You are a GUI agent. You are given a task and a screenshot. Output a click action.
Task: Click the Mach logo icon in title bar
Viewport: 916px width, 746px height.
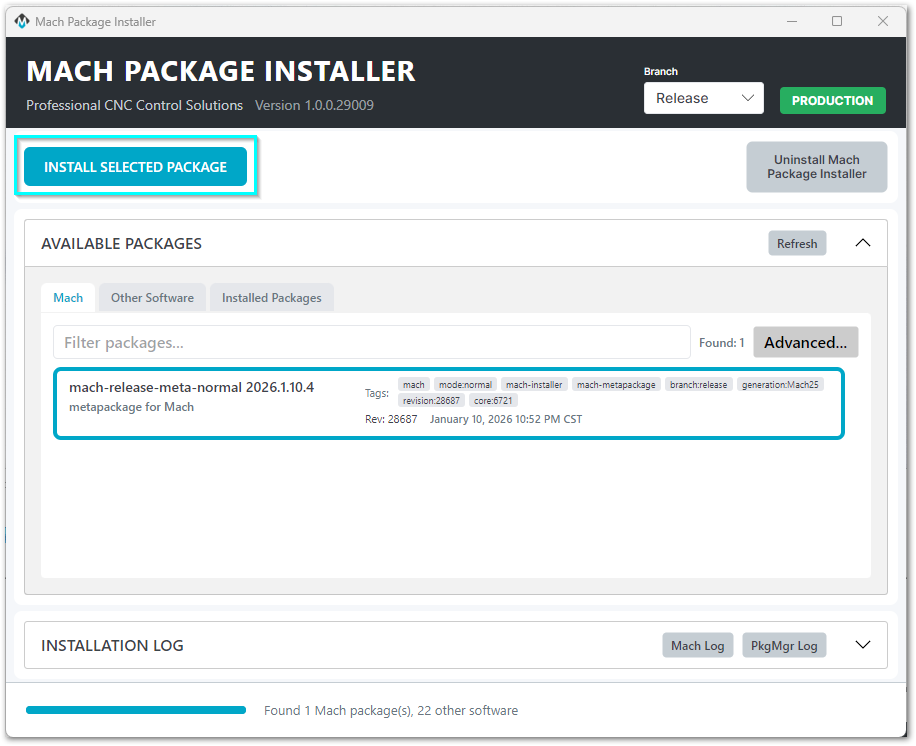[21, 21]
